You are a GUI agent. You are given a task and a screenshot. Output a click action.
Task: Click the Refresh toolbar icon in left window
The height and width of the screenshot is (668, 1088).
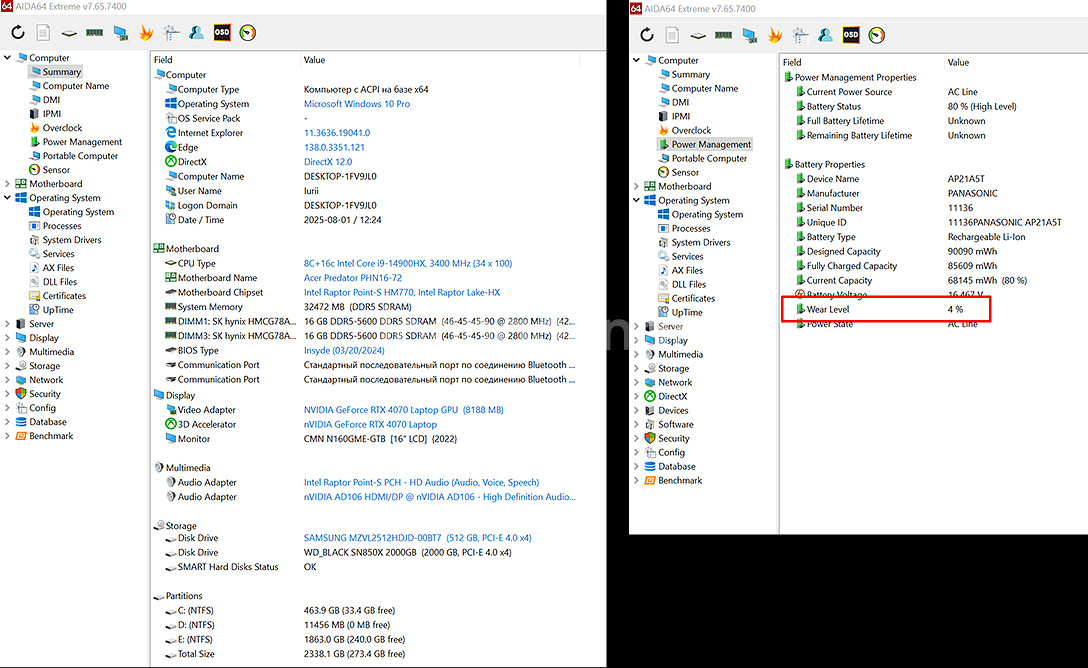[18, 33]
